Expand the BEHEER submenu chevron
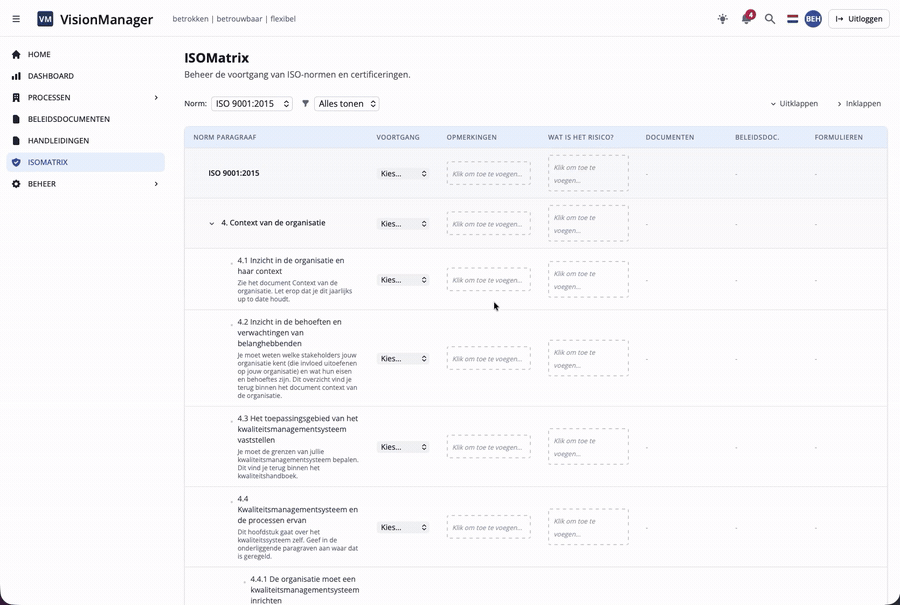 click(156, 184)
